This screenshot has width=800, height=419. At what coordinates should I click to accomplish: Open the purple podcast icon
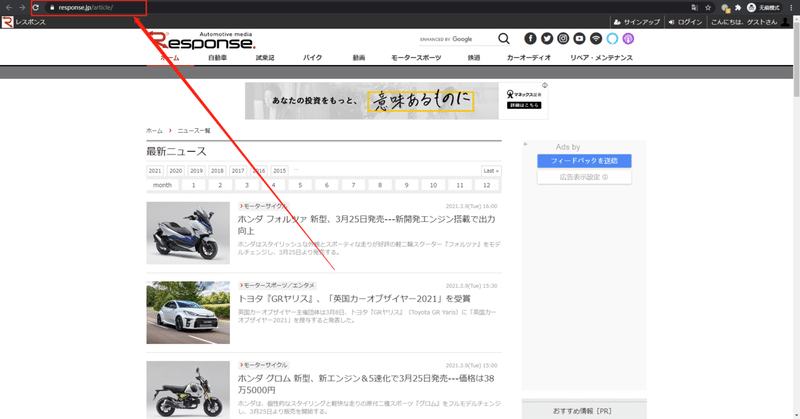pos(628,38)
